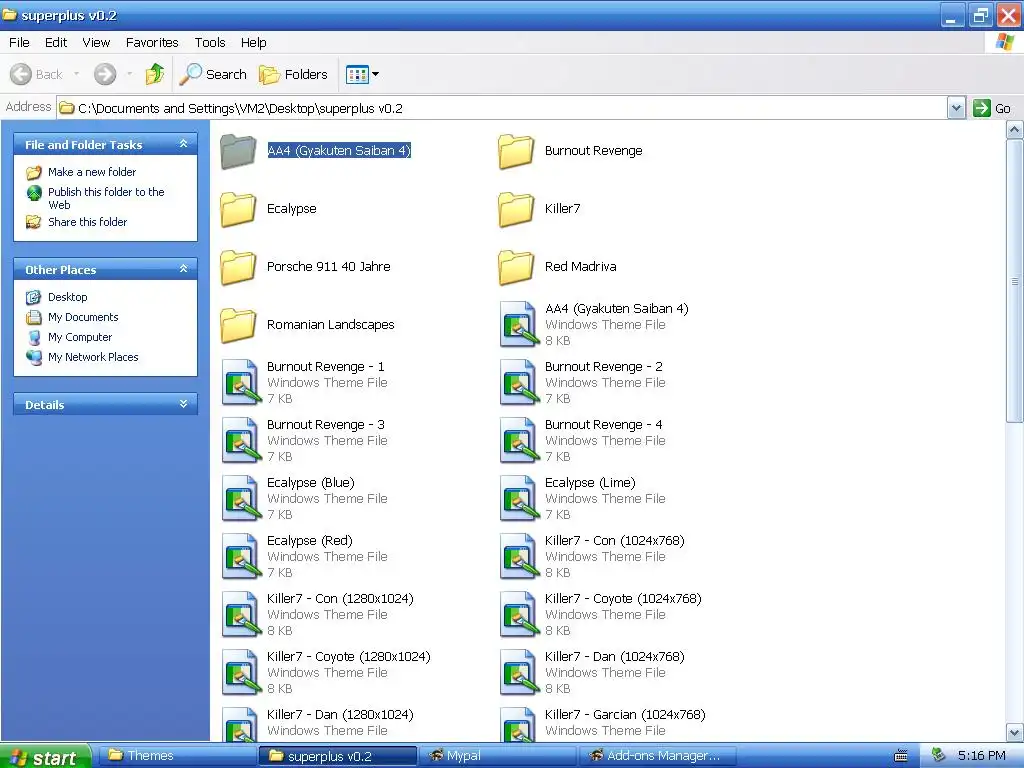Select Burnout Revenge - 4 theme file icon

pos(519,440)
